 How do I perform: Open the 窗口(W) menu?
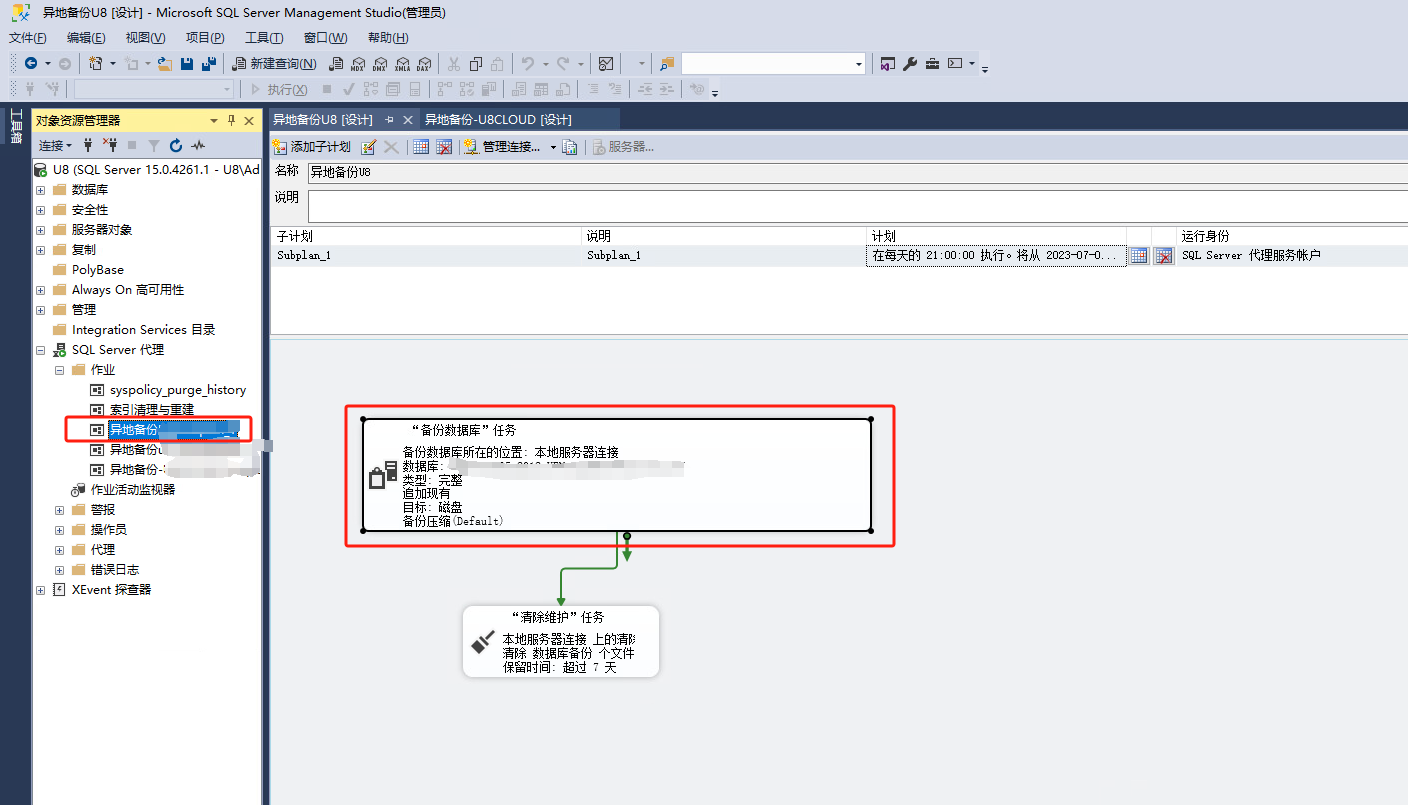tap(326, 38)
